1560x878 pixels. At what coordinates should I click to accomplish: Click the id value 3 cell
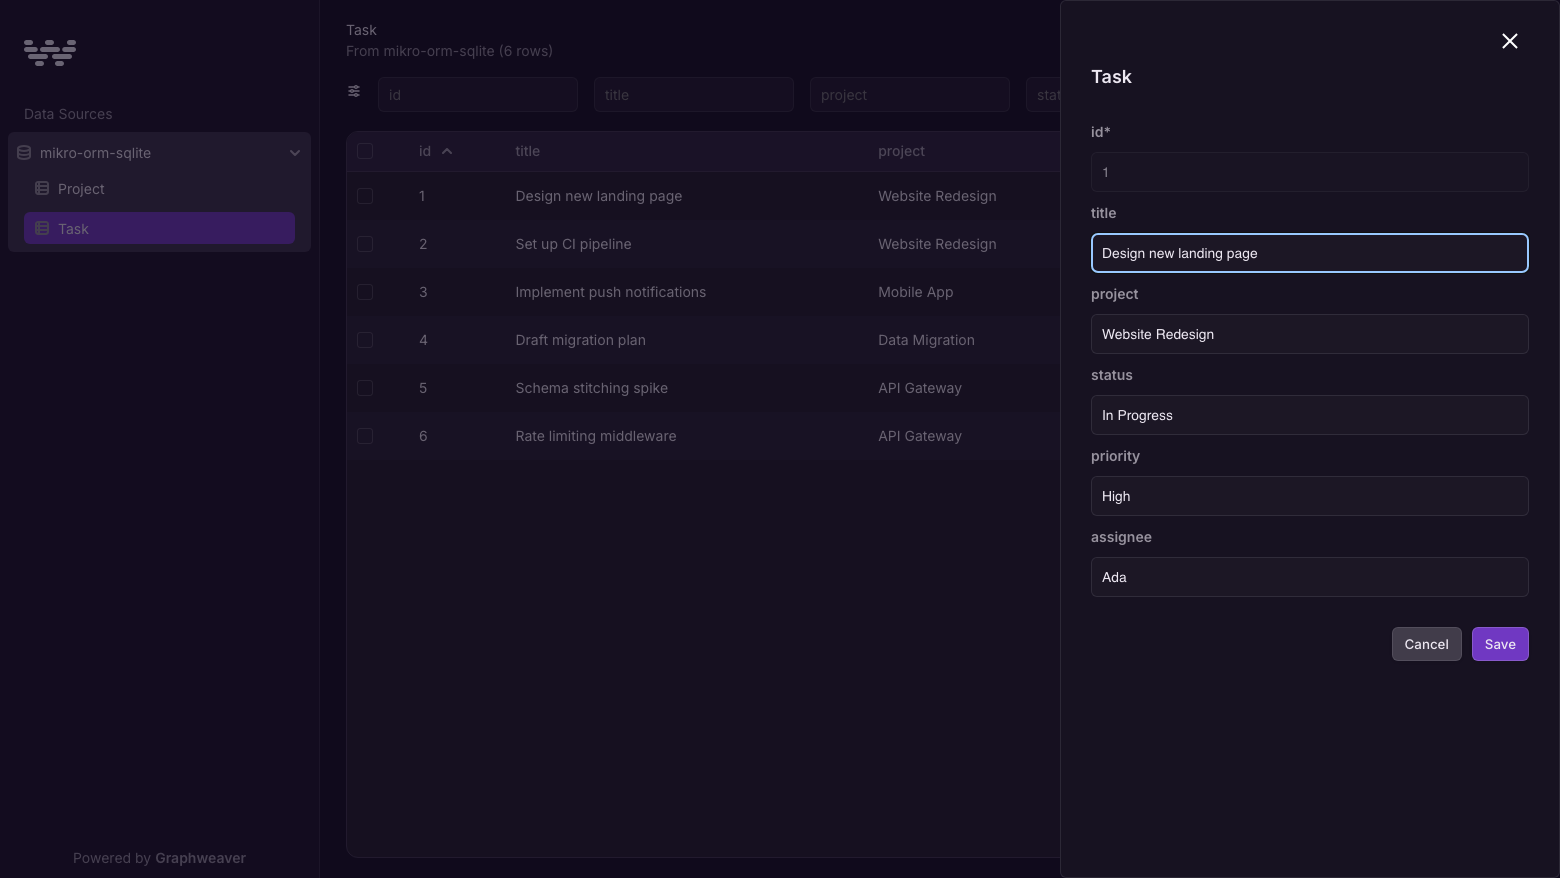(x=423, y=292)
